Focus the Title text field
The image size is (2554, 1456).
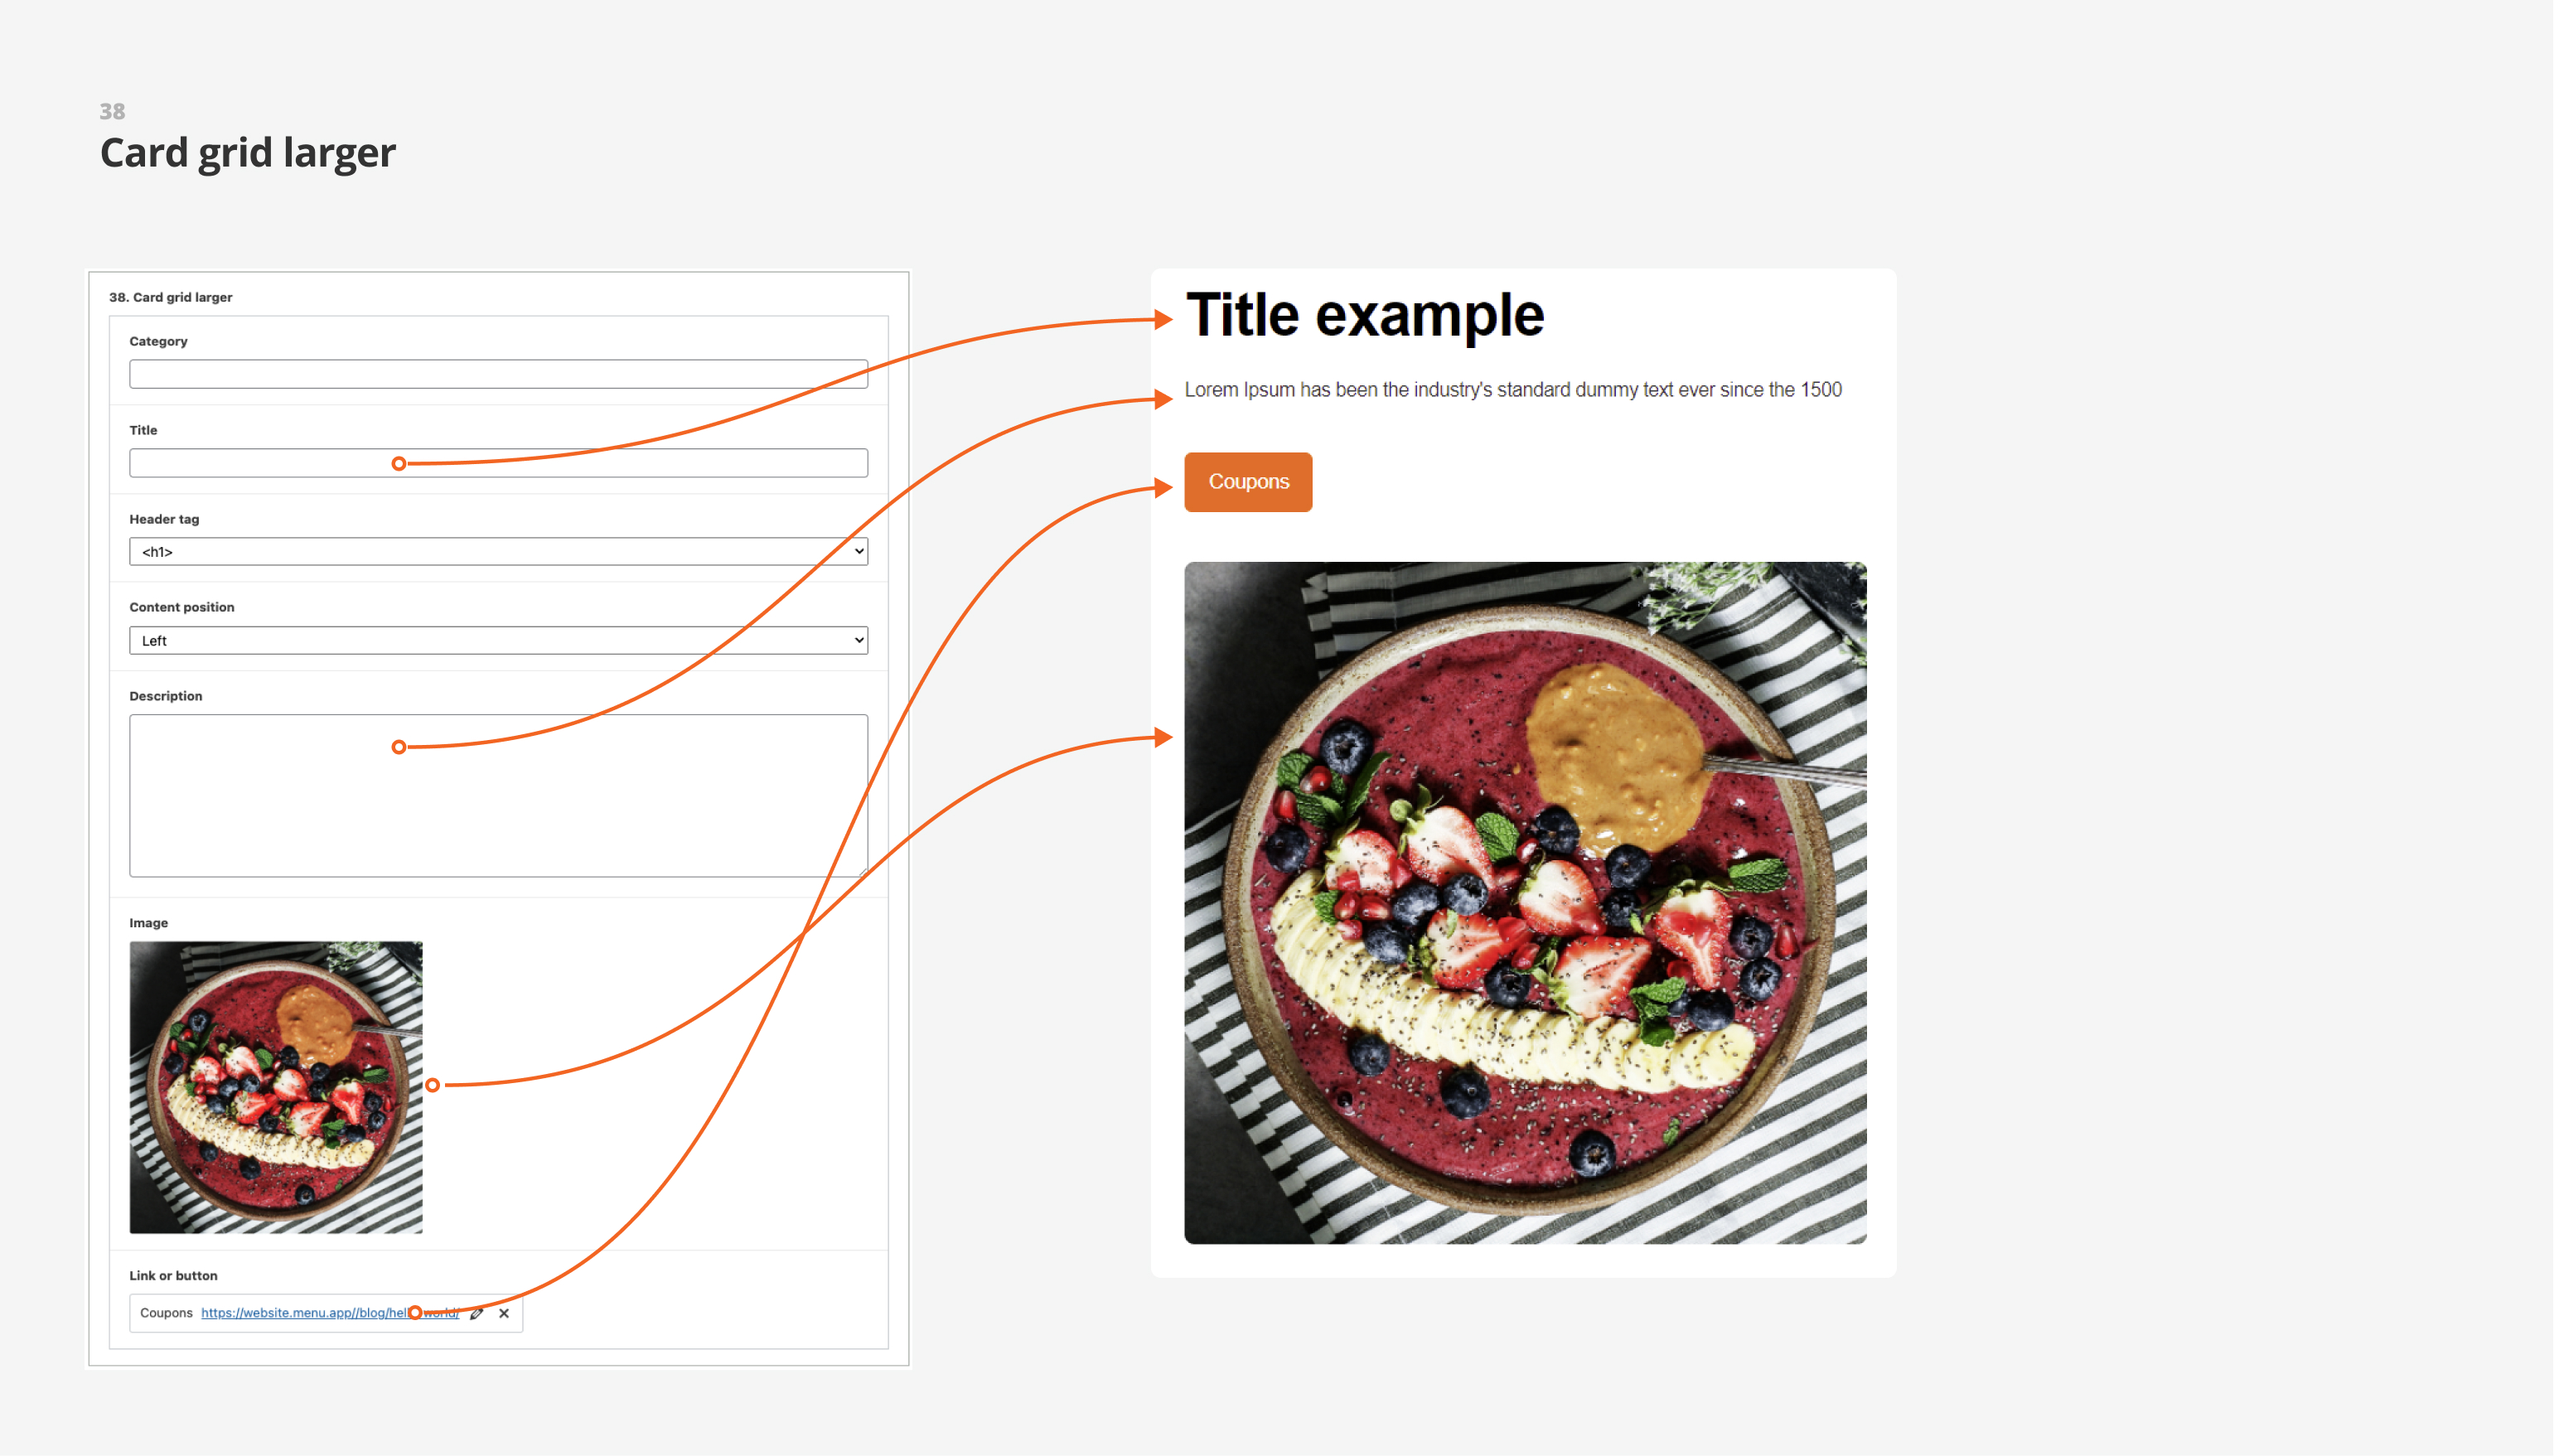click(499, 463)
